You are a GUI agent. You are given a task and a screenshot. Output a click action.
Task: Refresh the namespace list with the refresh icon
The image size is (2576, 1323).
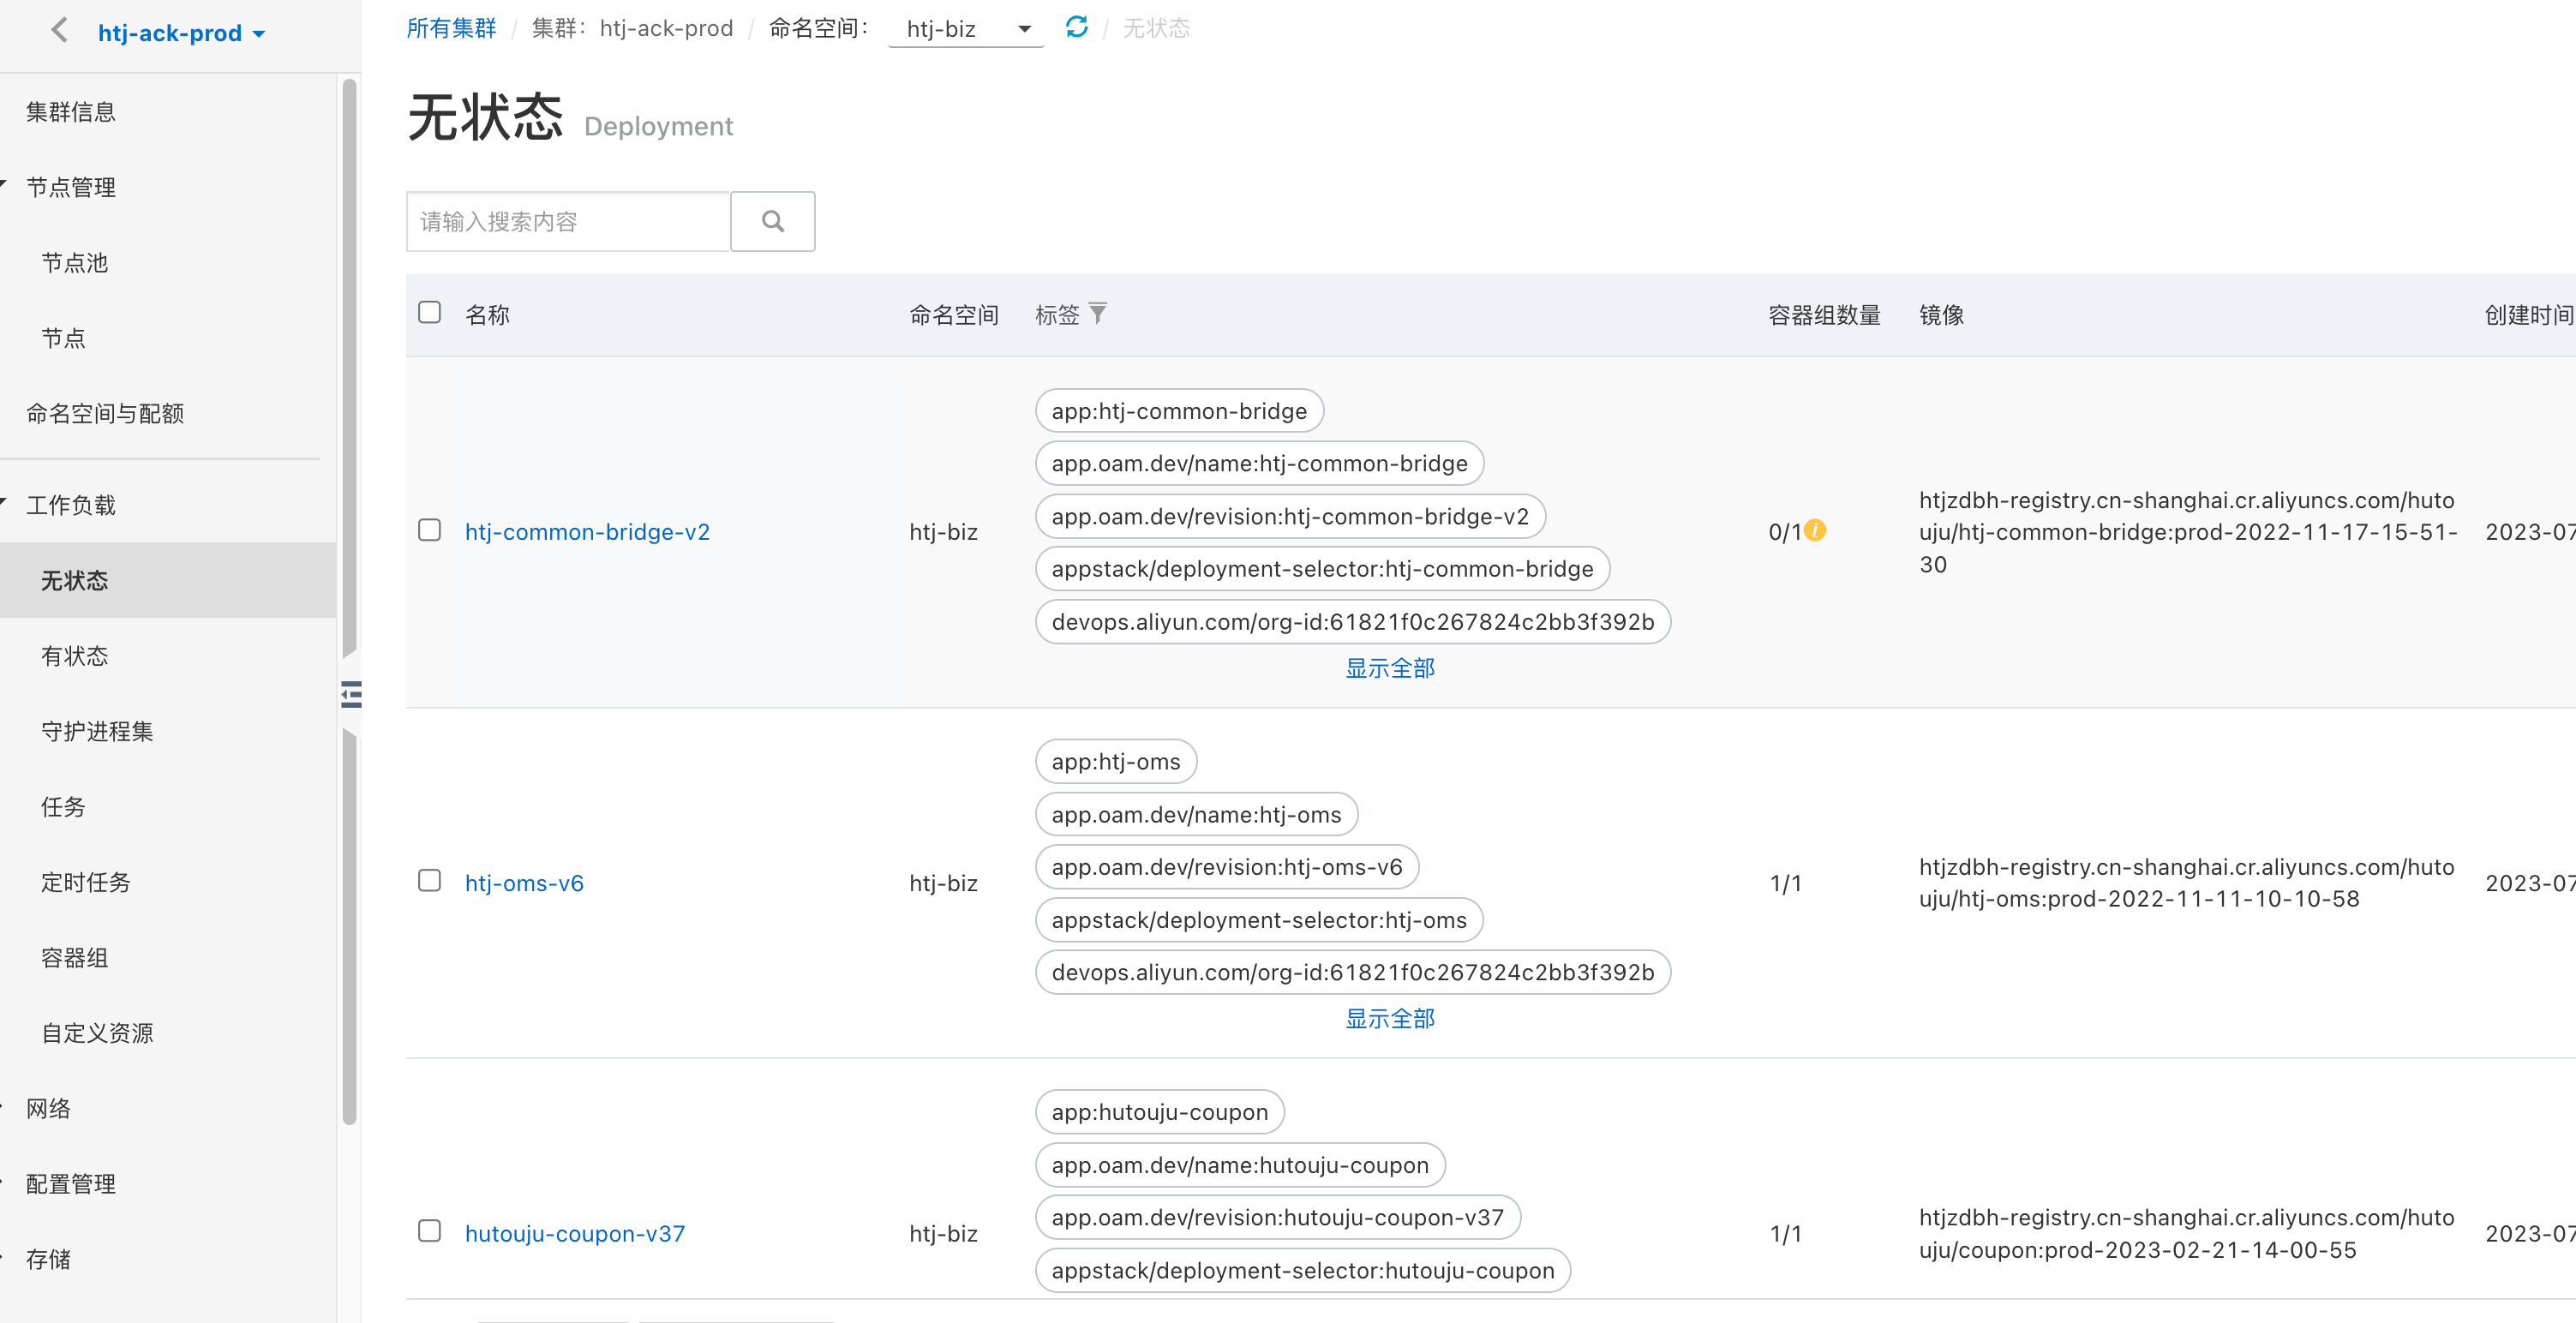(x=1076, y=27)
